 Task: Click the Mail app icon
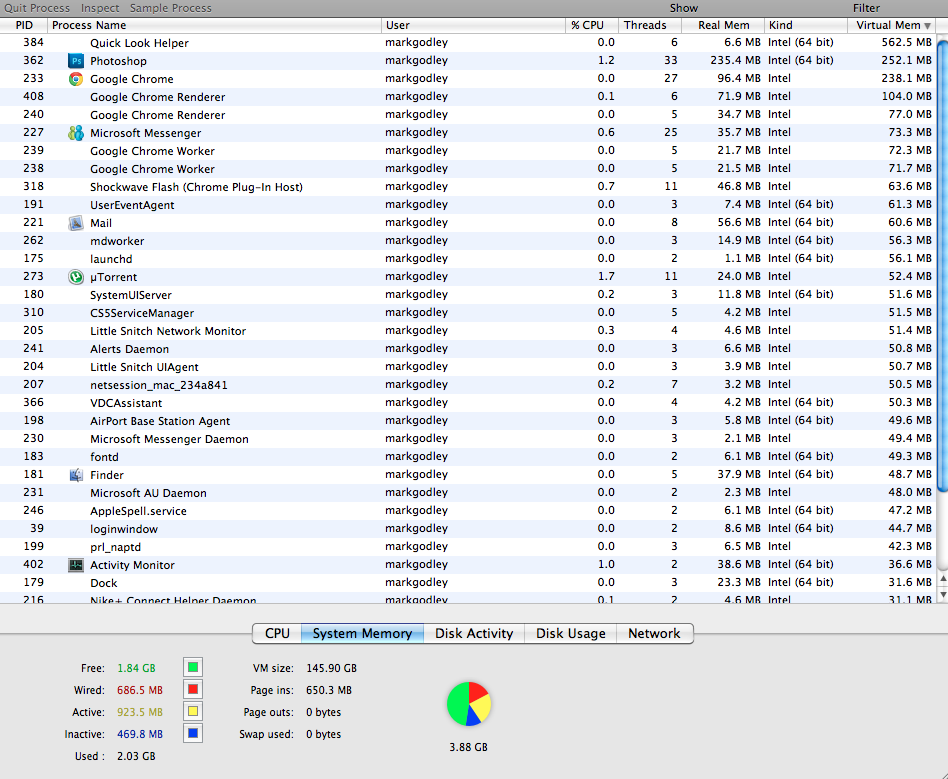tap(76, 223)
